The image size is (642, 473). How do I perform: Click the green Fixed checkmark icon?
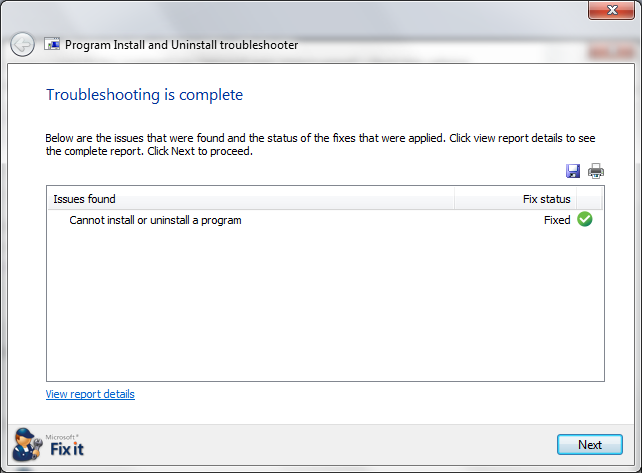pos(585,219)
